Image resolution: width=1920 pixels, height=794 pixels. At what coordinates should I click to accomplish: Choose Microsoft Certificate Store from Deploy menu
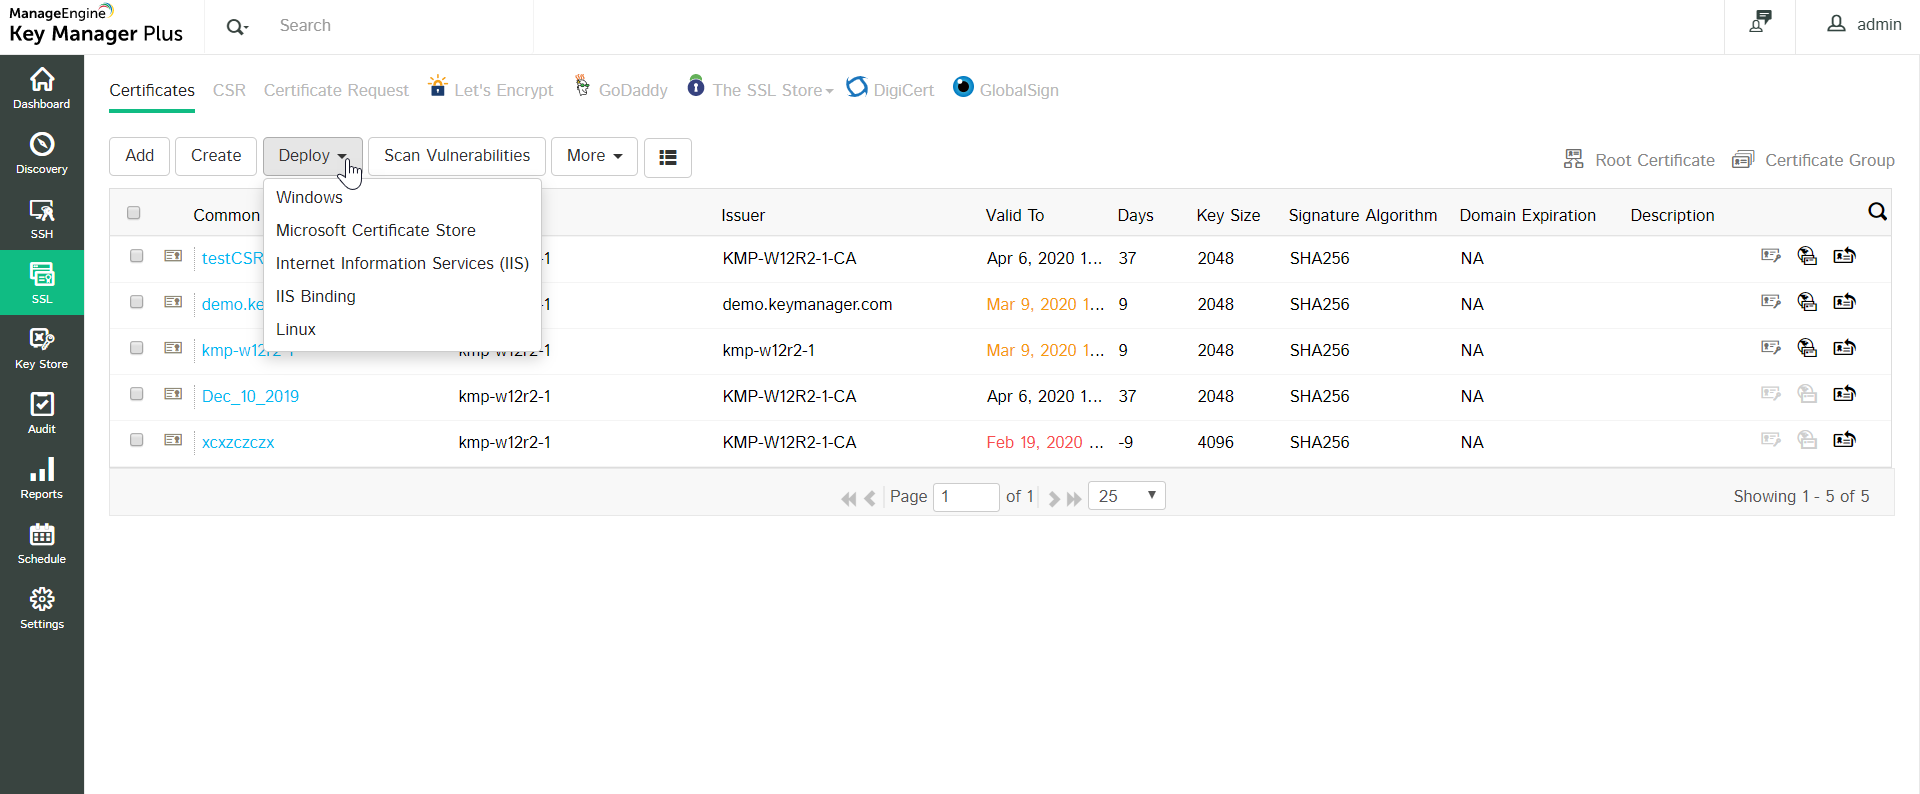pyautogui.click(x=376, y=230)
